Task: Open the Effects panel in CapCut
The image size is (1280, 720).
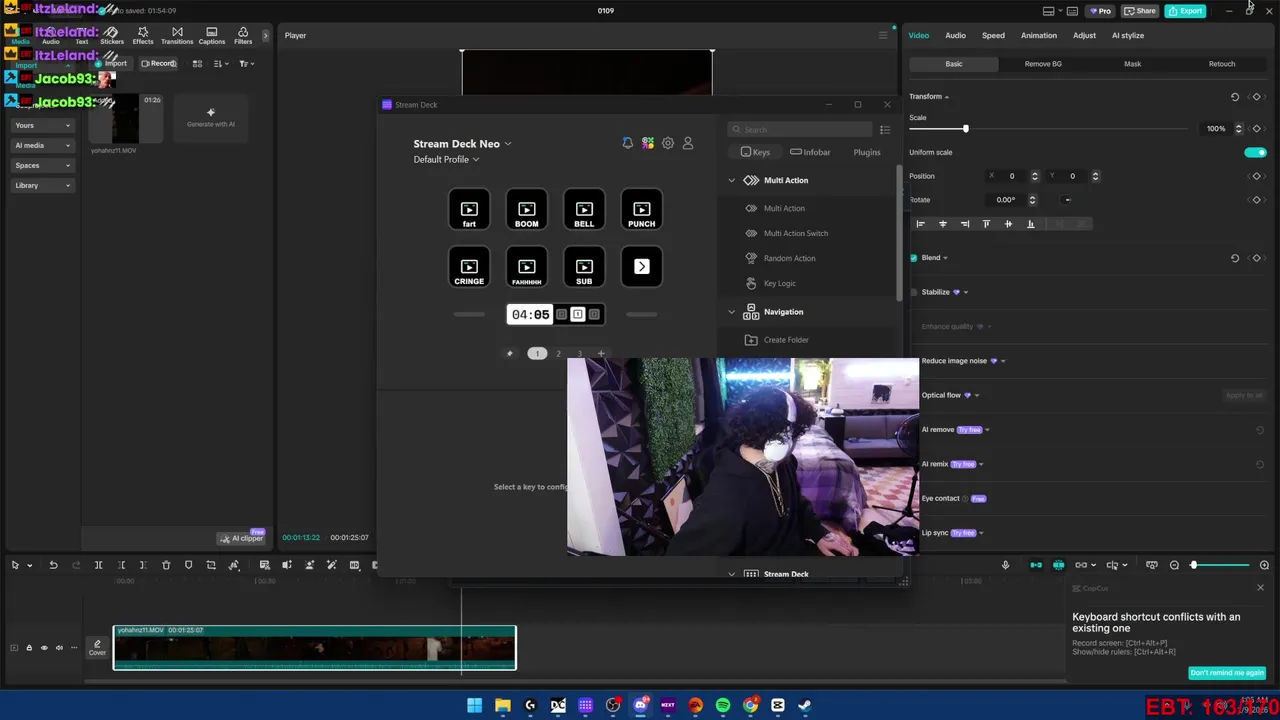Action: [143, 36]
